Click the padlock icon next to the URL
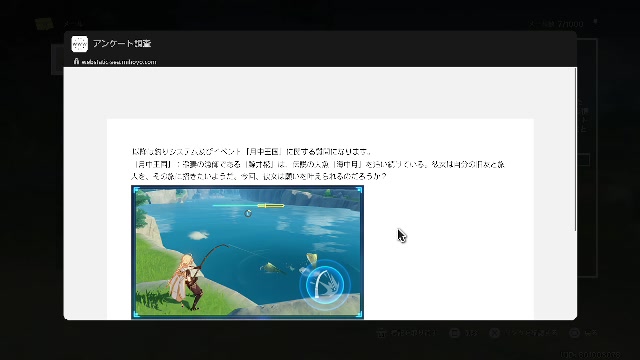The height and width of the screenshot is (360, 640). click(x=76, y=61)
